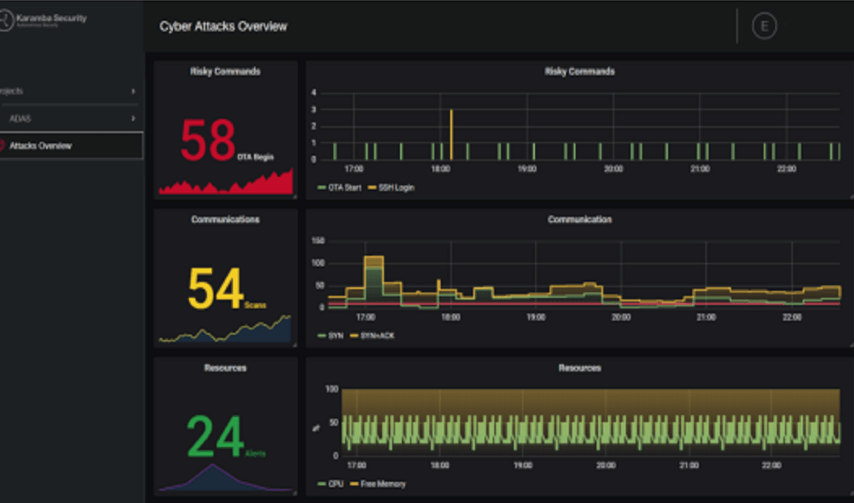Screen dimensions: 854x503
Task: Click the red sparkline under 58
Action: click(226, 182)
